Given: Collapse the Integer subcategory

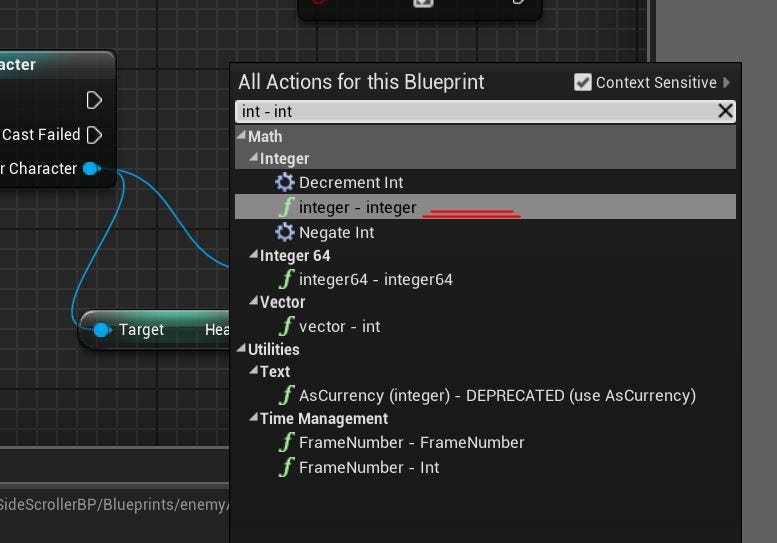Looking at the screenshot, I should [253, 158].
